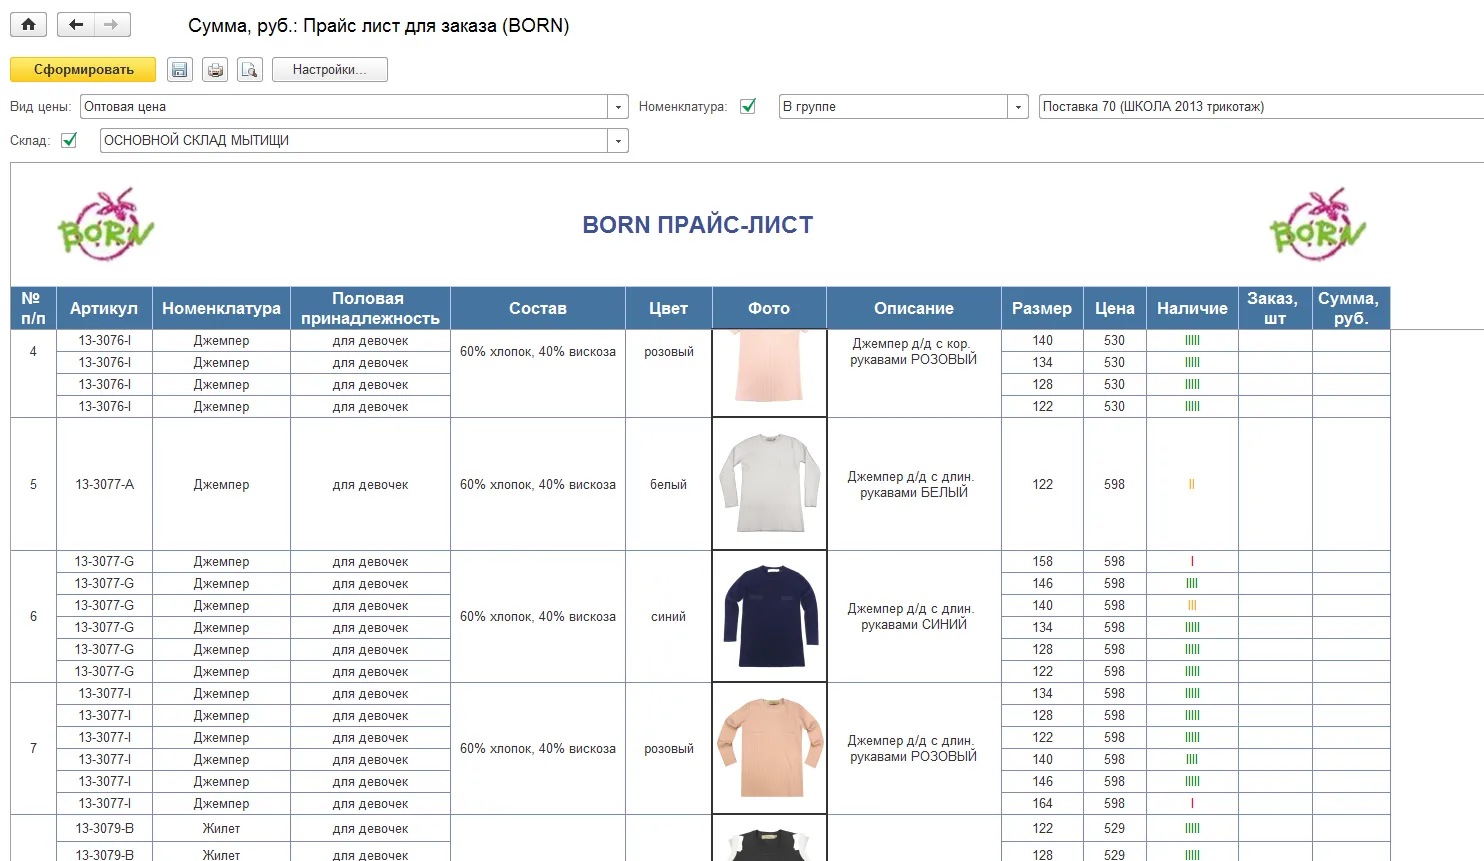Screen dimensions: 1484x861
Task: Click the Заказ, шт column header
Action: point(1275,308)
